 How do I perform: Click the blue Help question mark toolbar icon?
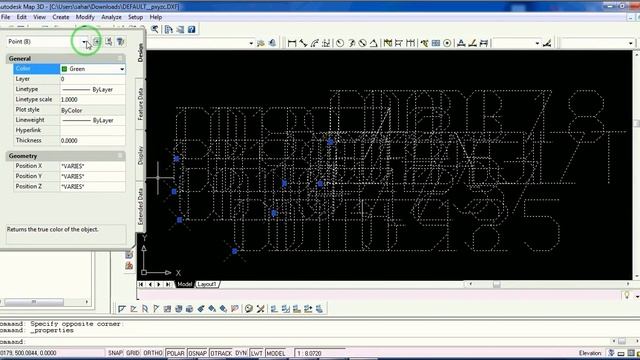pos(191,29)
